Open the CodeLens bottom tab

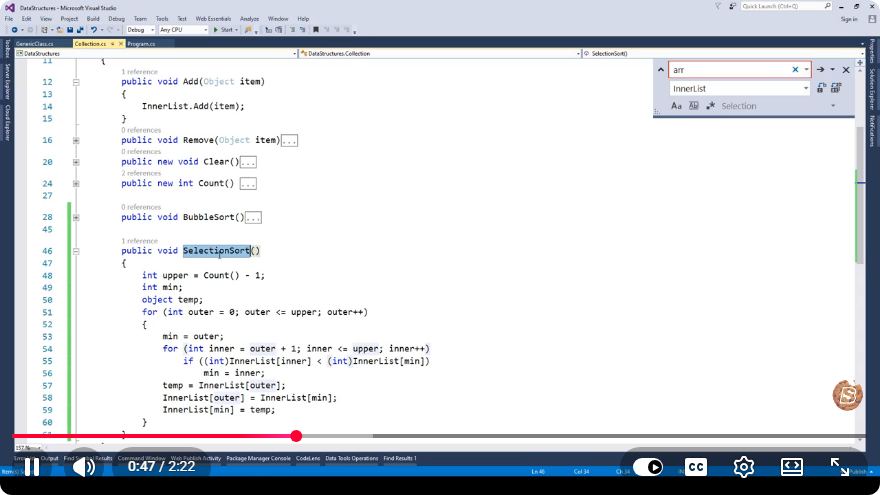click(308, 458)
